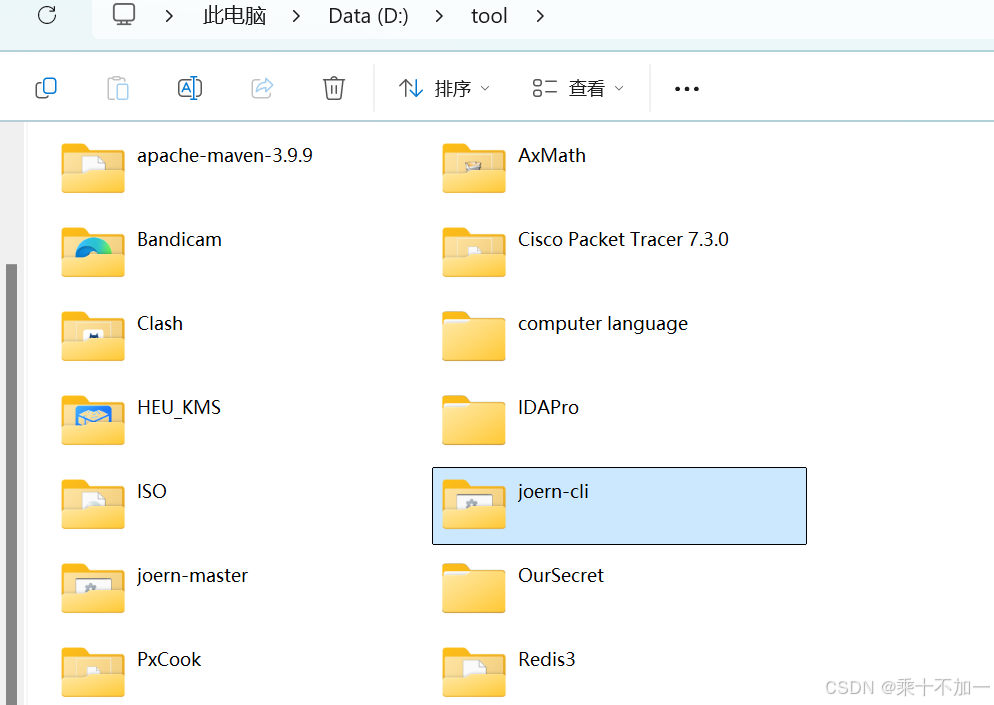Select the computer language folder icon

pos(474,336)
